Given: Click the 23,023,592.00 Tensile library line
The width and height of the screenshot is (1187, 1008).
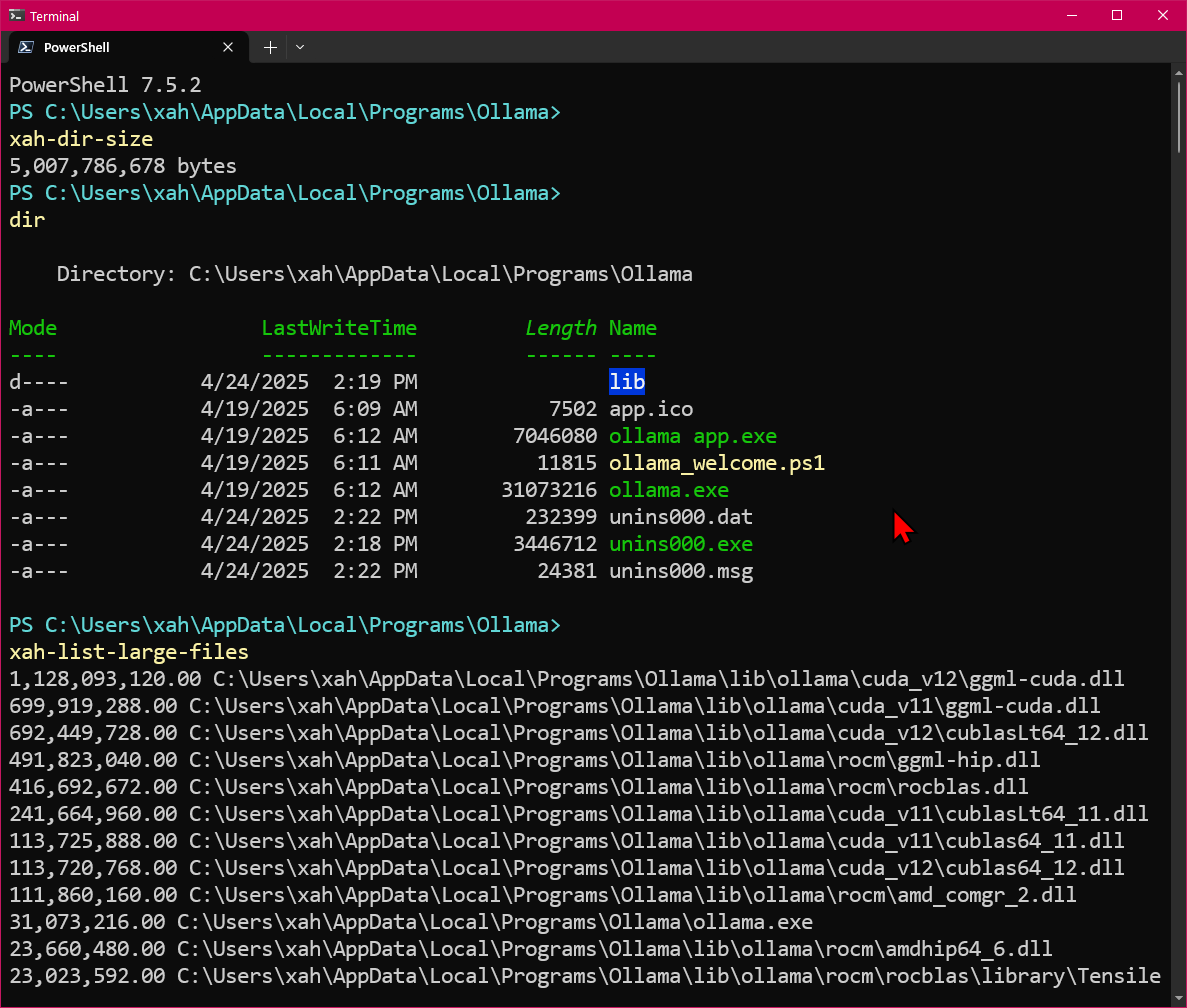Looking at the screenshot, I should click(x=584, y=976).
